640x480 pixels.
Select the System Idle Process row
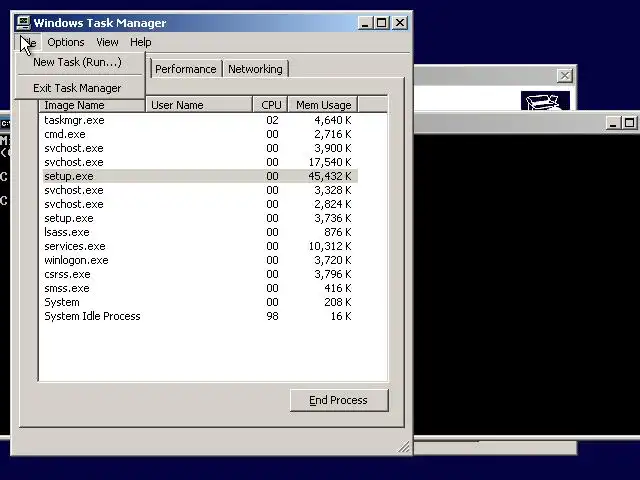[200, 316]
